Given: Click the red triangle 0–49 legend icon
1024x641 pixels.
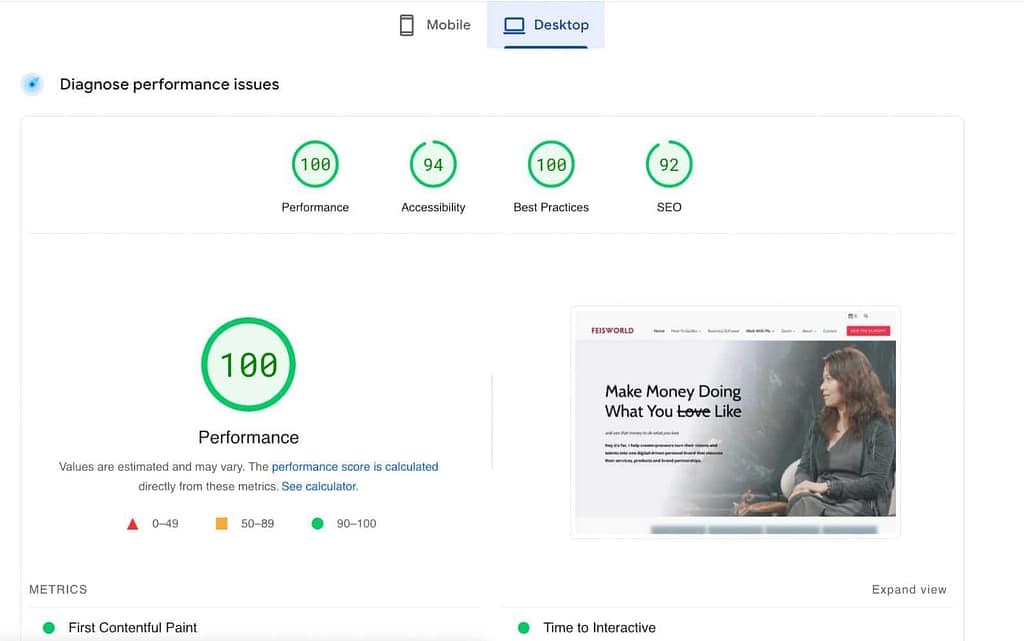Looking at the screenshot, I should click(x=133, y=524).
